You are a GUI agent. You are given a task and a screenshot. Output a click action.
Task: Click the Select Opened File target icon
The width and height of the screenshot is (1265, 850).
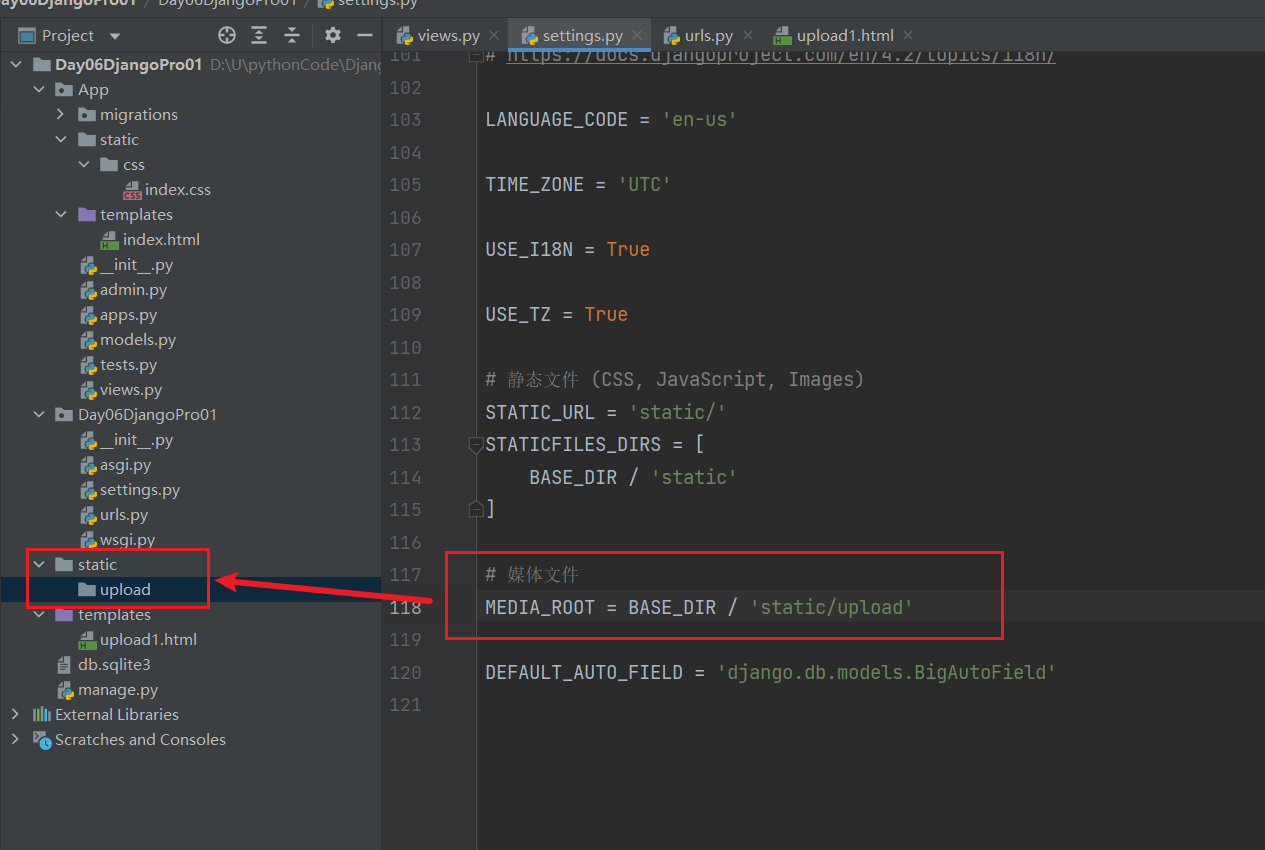[227, 35]
